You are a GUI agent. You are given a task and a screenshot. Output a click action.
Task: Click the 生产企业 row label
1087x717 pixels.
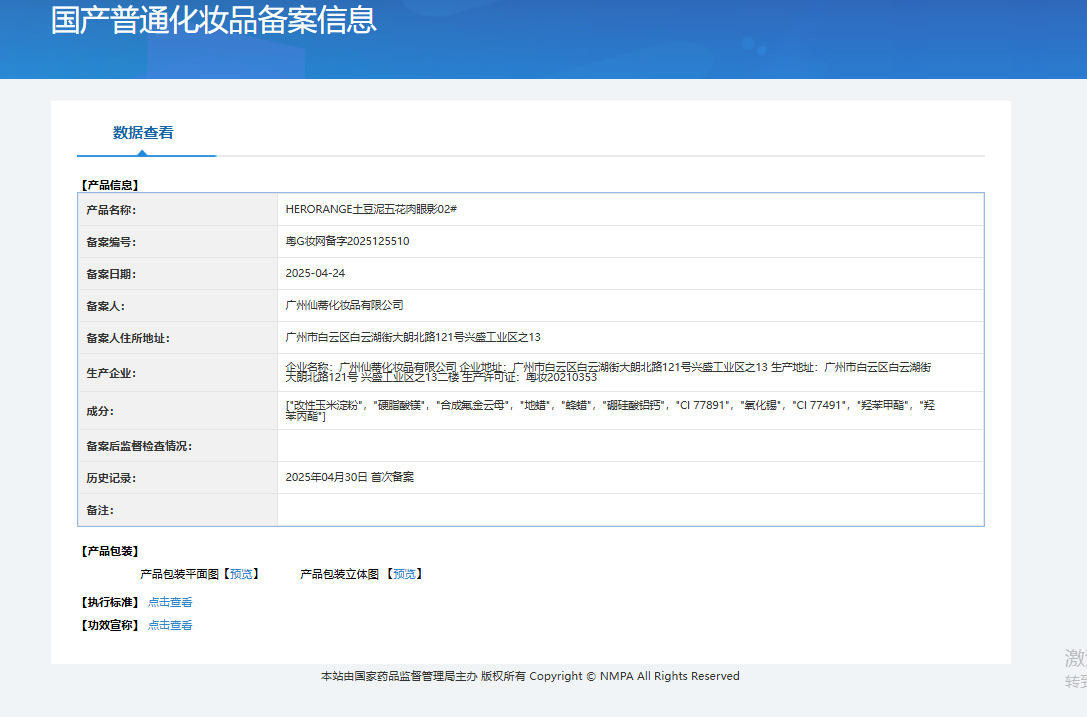point(111,373)
